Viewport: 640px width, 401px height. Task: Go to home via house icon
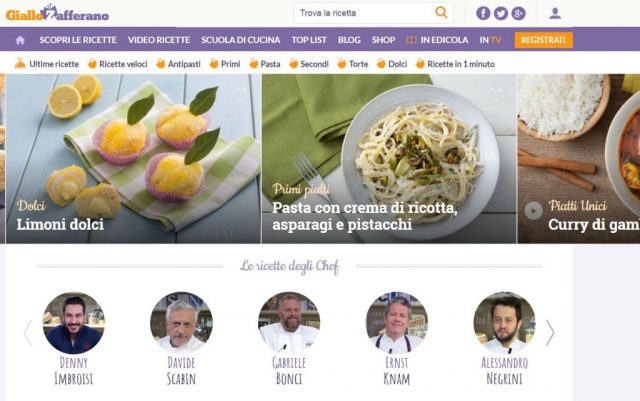click(x=20, y=40)
